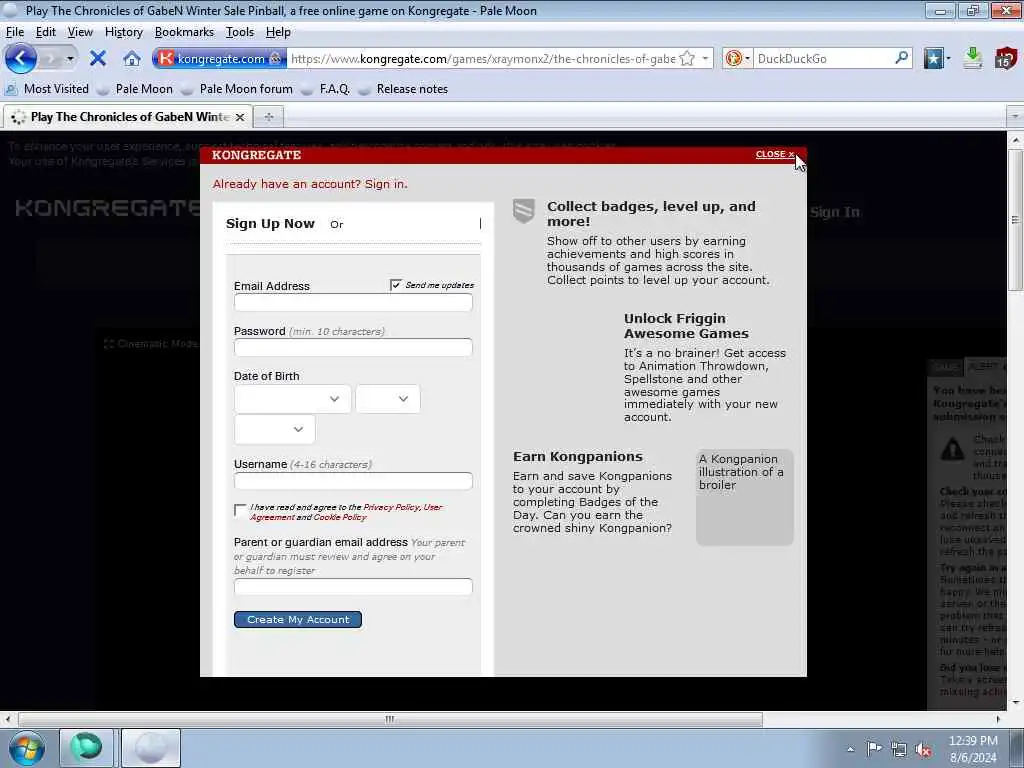Click the URL address bar

(483, 59)
